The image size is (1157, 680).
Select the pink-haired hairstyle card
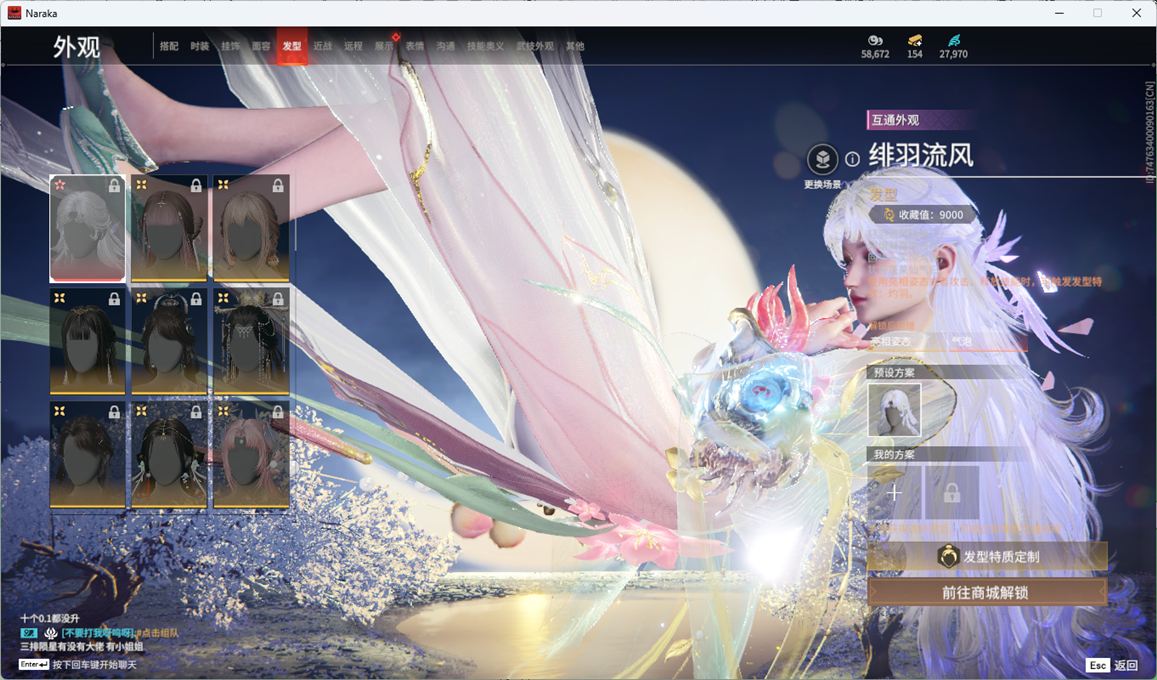(251, 454)
